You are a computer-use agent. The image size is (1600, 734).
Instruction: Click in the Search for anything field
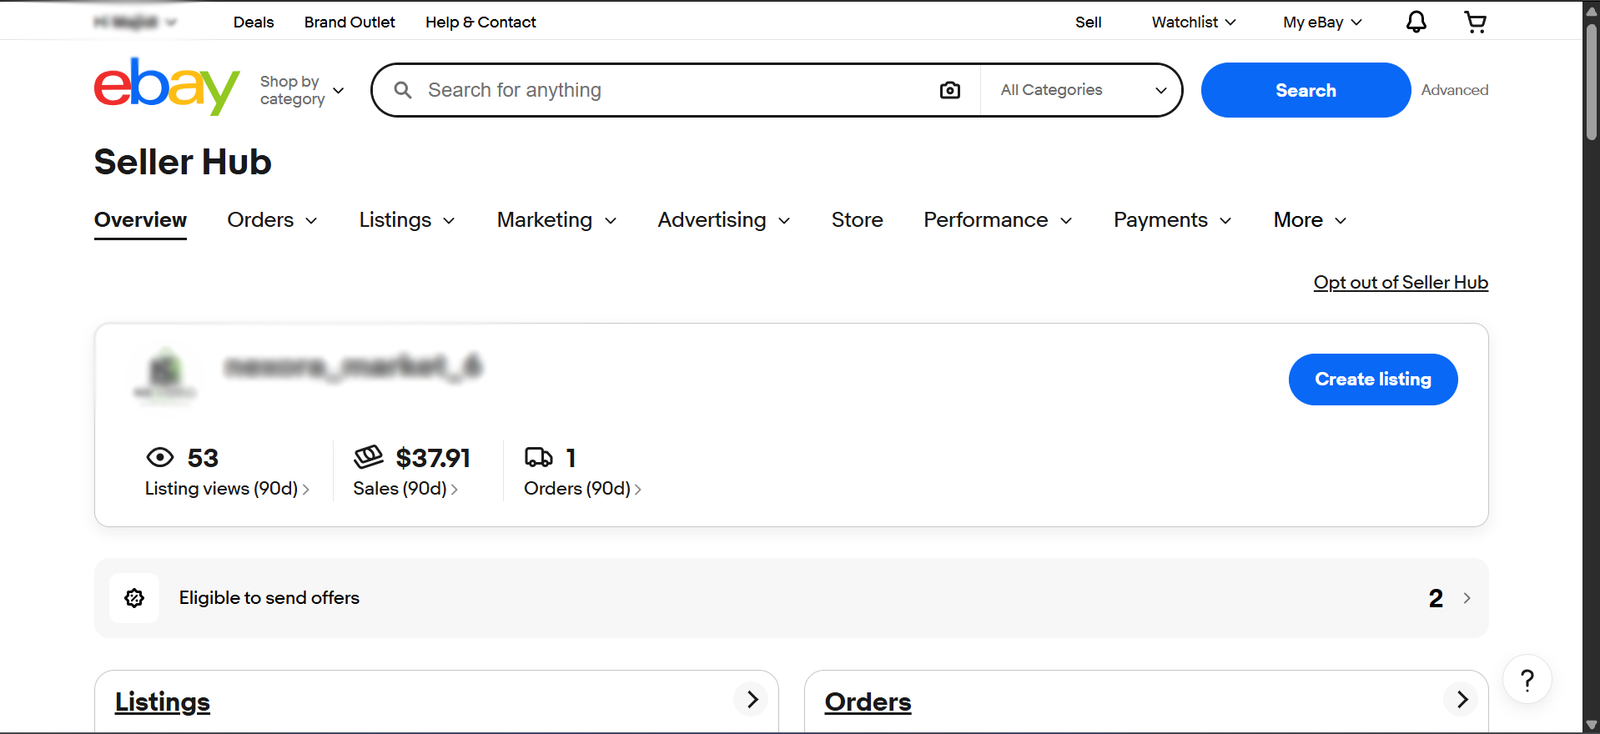click(676, 90)
